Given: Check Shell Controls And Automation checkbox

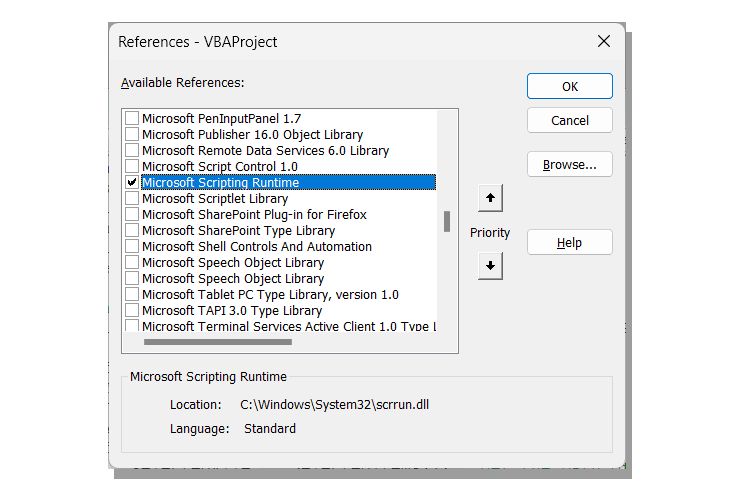Looking at the screenshot, I should point(132,246).
